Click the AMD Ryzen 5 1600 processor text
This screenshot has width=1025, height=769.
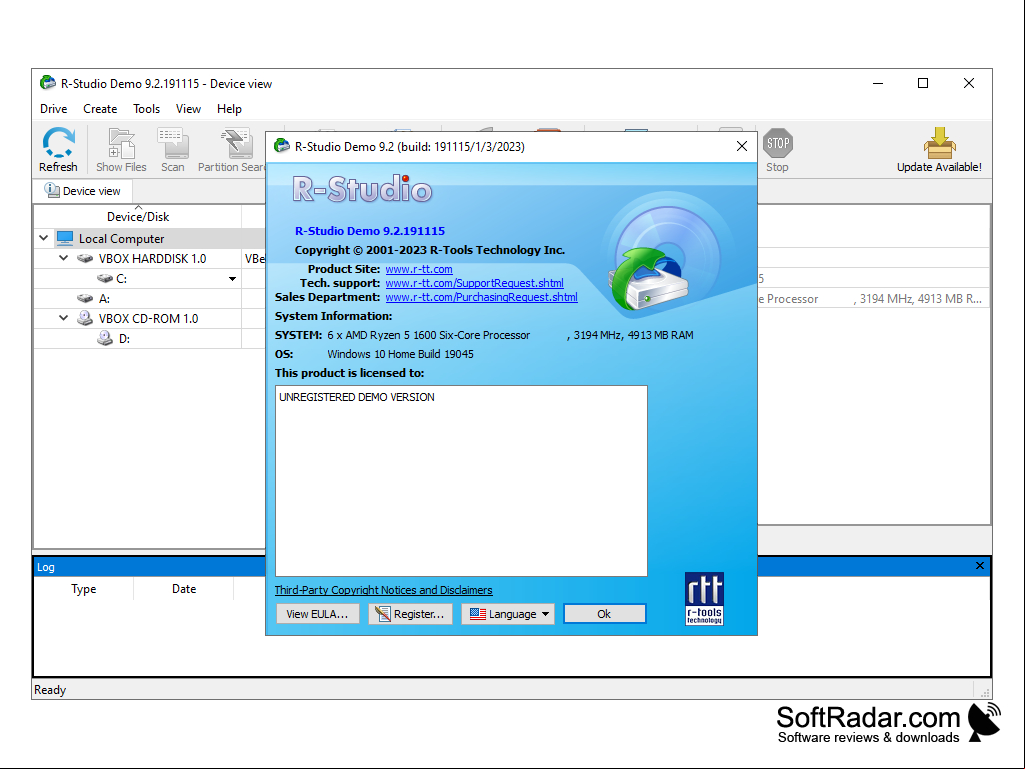[x=429, y=335]
